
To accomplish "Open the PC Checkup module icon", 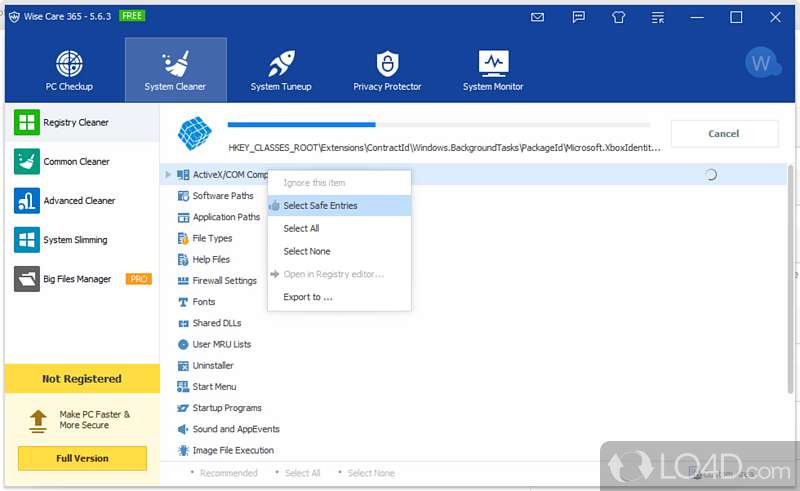I will [69, 64].
